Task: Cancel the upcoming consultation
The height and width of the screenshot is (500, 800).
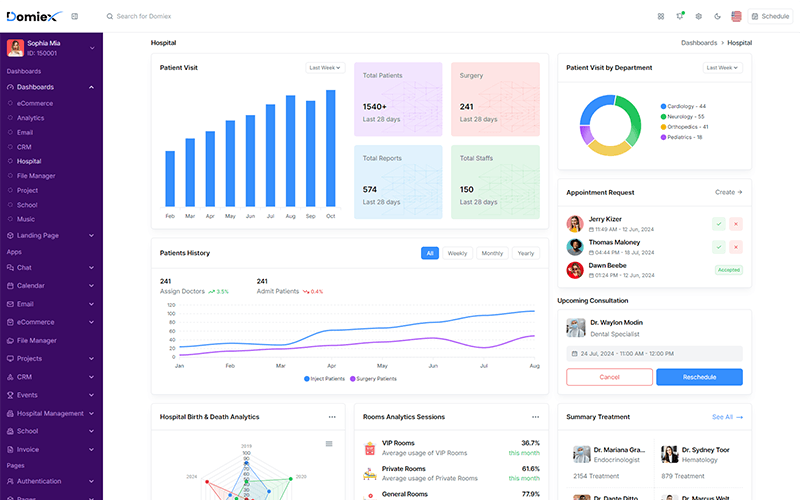Action: pos(609,377)
